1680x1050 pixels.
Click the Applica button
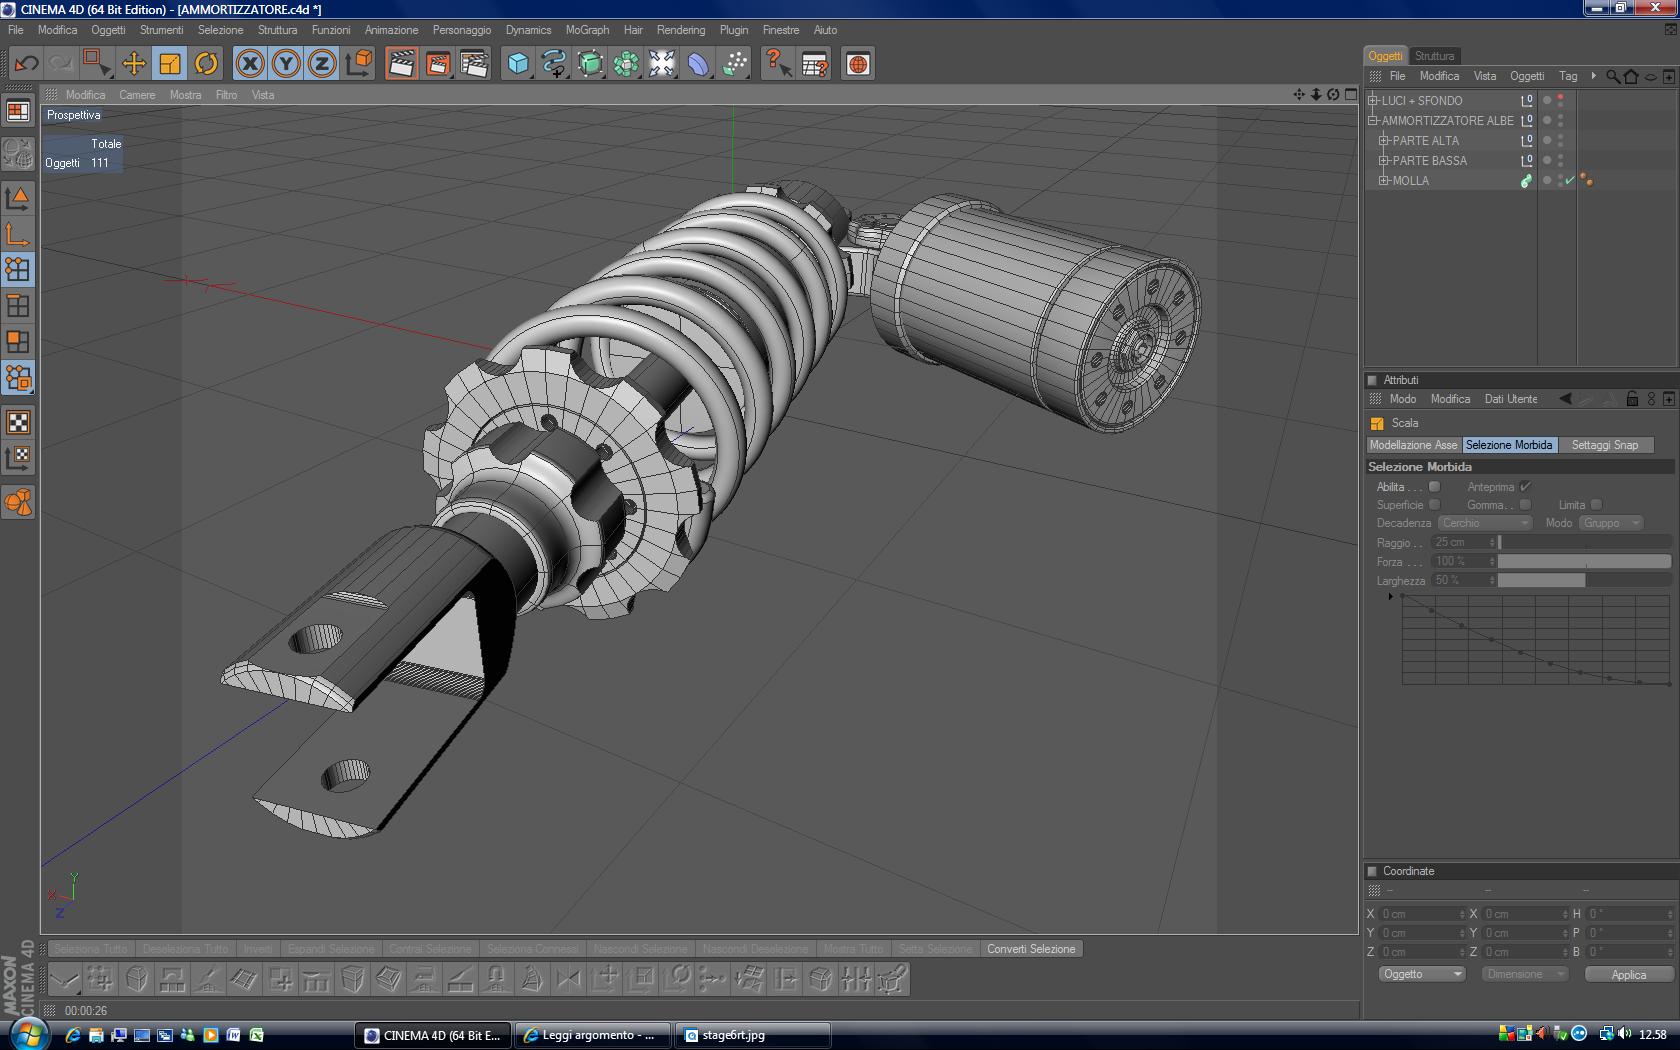click(x=1628, y=975)
